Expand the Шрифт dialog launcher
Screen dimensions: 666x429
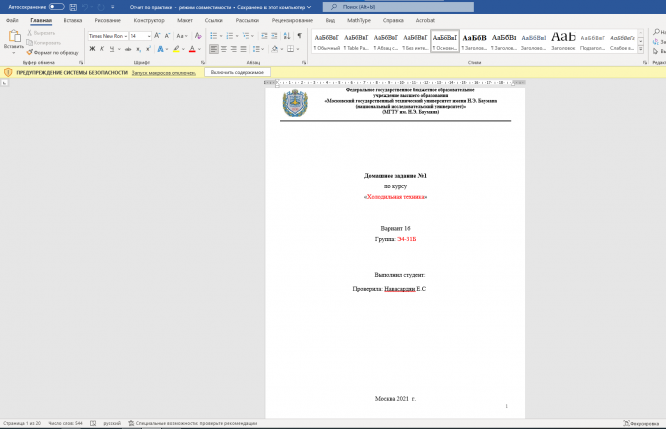click(x=203, y=62)
